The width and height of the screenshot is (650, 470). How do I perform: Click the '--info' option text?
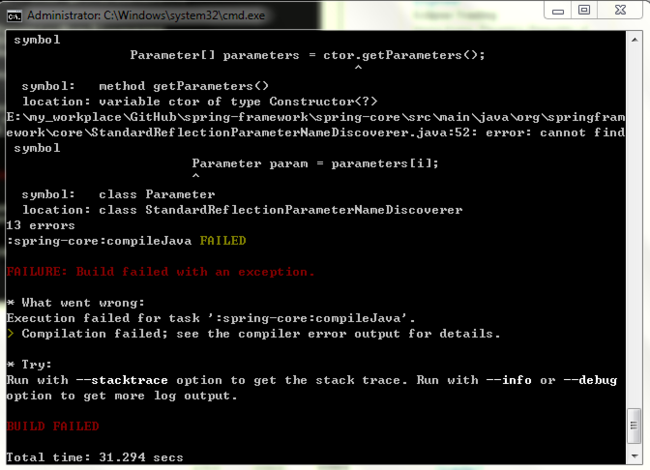[508, 380]
